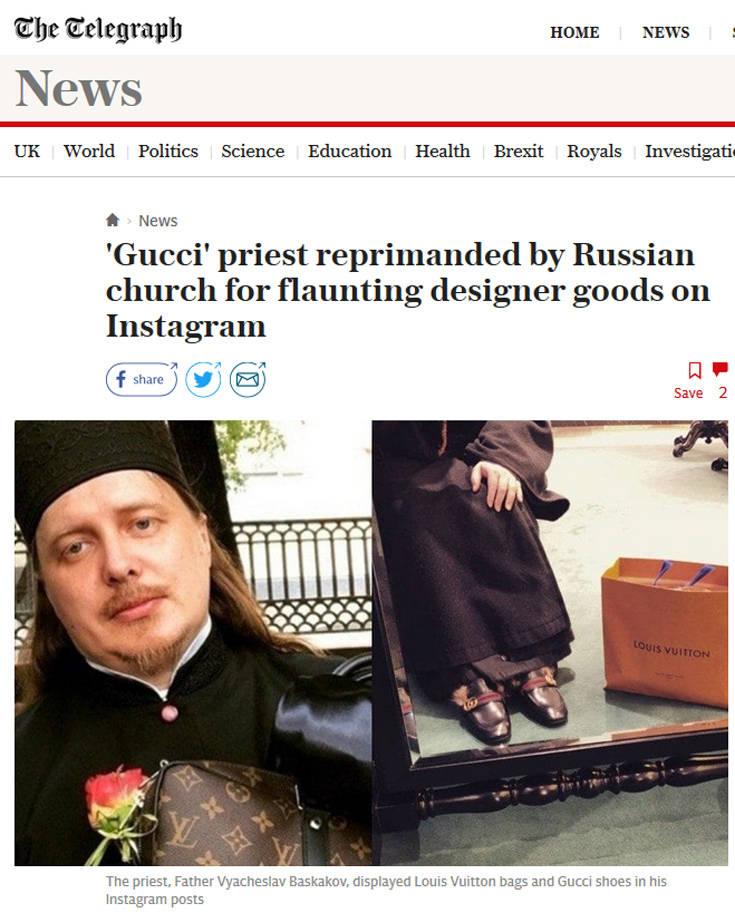Open the home breadcrumb icon
The width and height of the screenshot is (735, 913).
coord(112,220)
